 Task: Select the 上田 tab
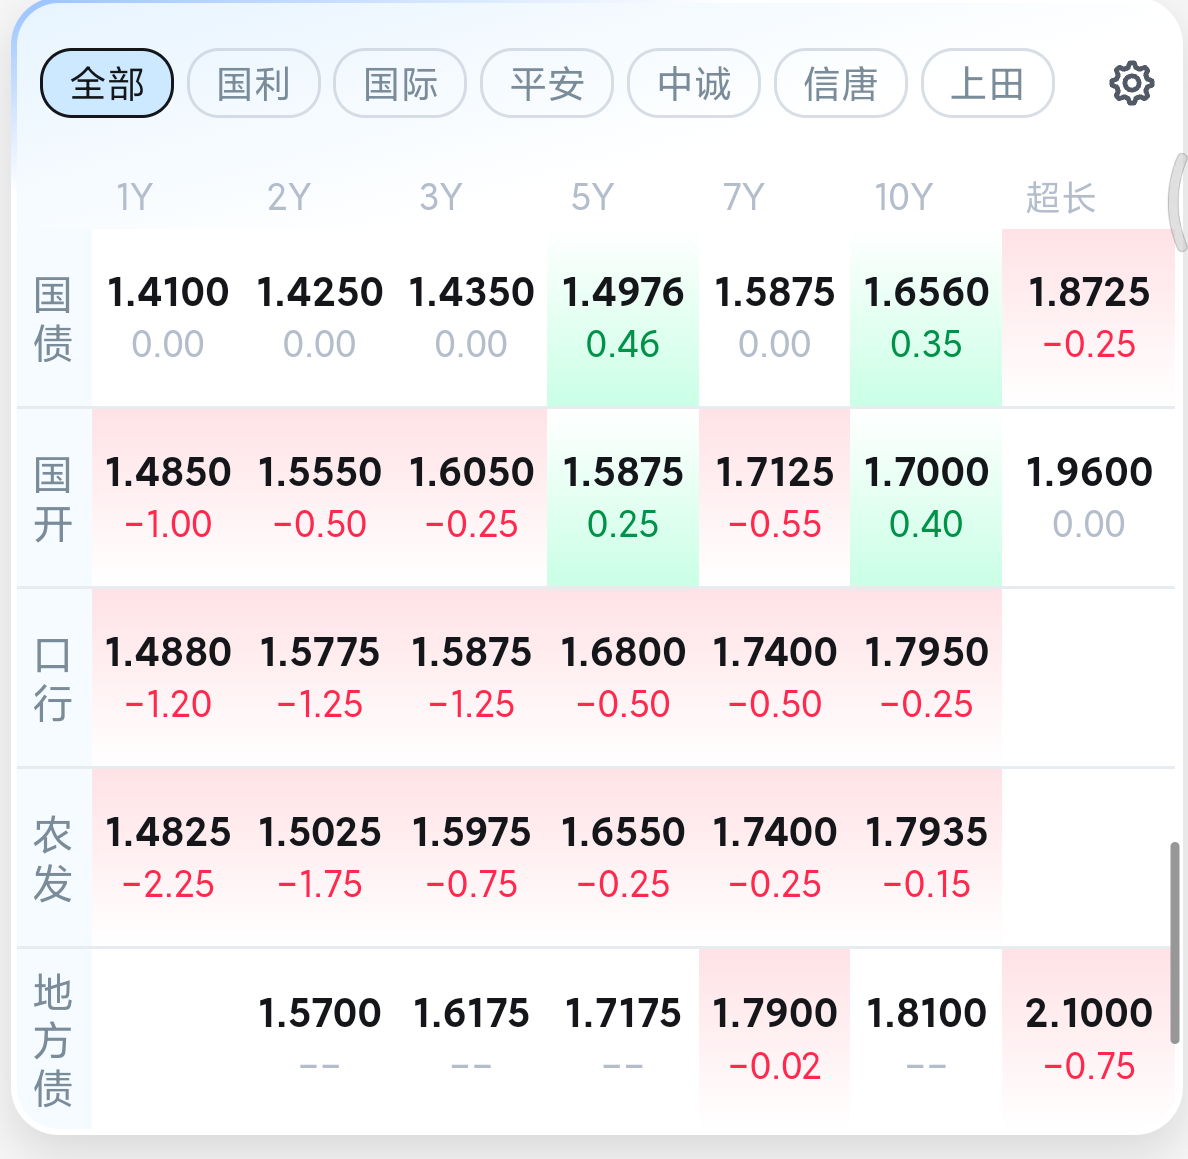[988, 83]
